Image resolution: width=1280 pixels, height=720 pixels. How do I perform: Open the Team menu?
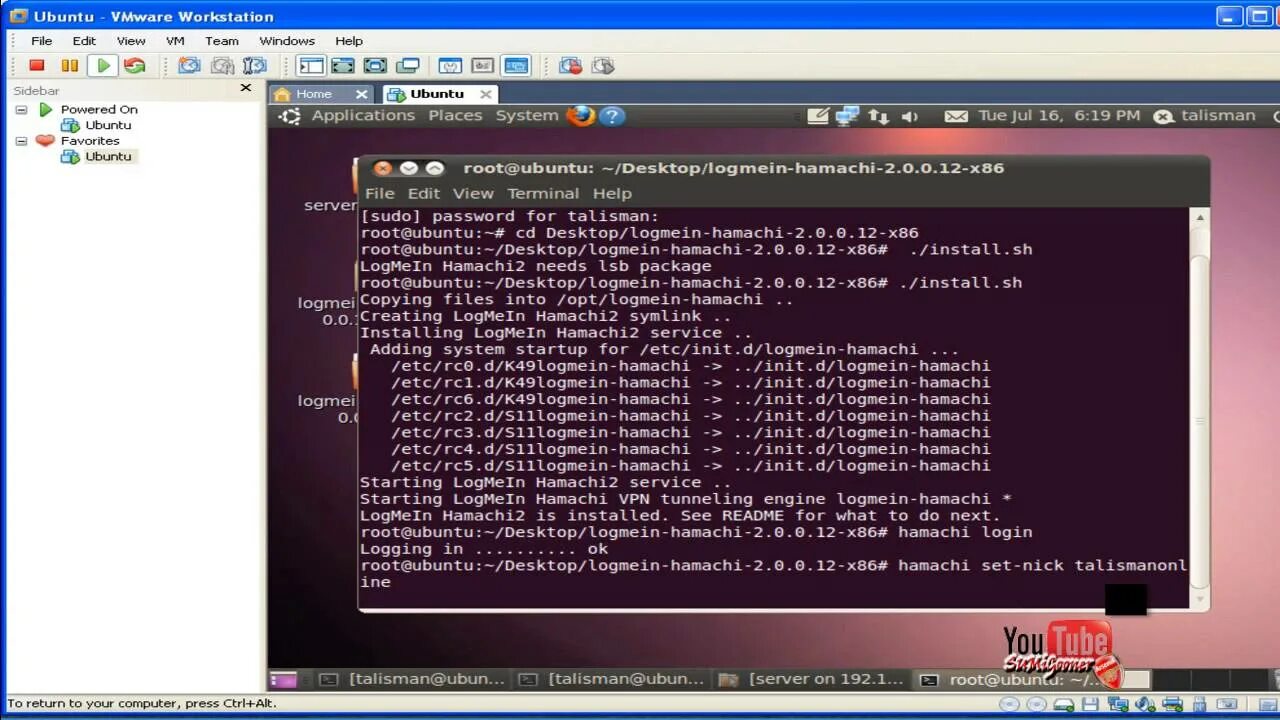[222, 41]
